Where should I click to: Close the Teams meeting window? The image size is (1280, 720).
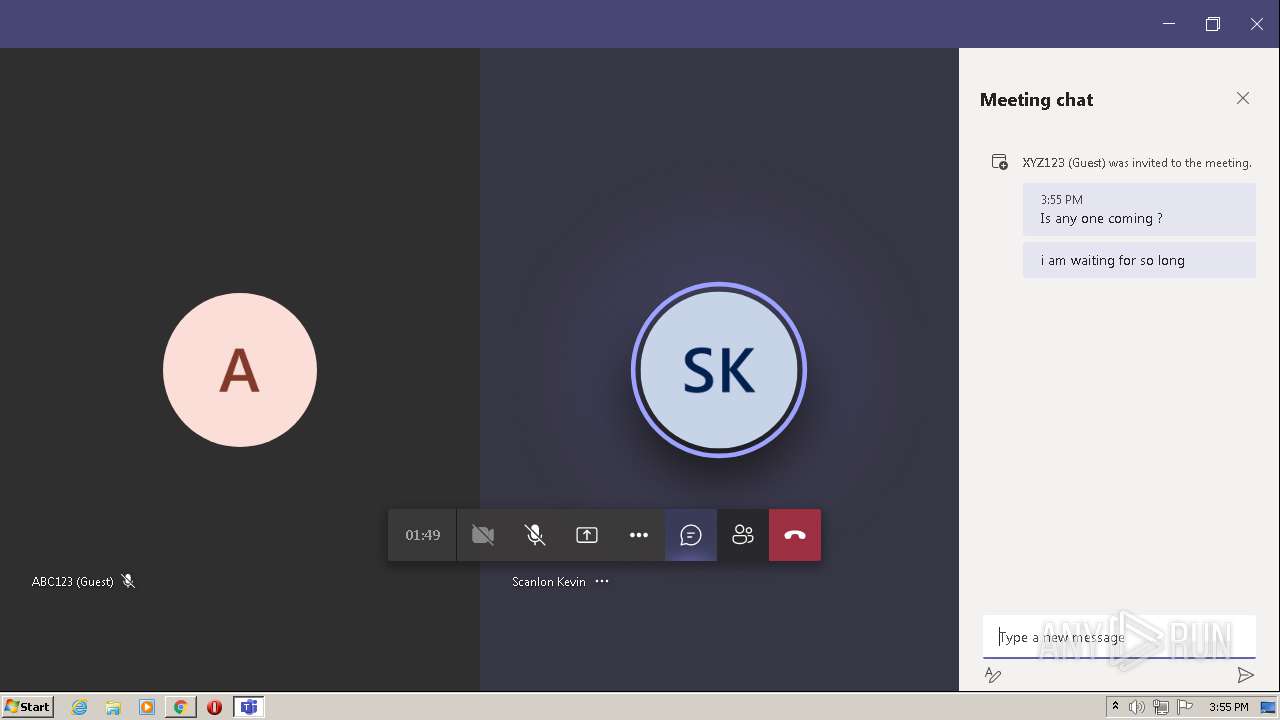tap(1257, 24)
